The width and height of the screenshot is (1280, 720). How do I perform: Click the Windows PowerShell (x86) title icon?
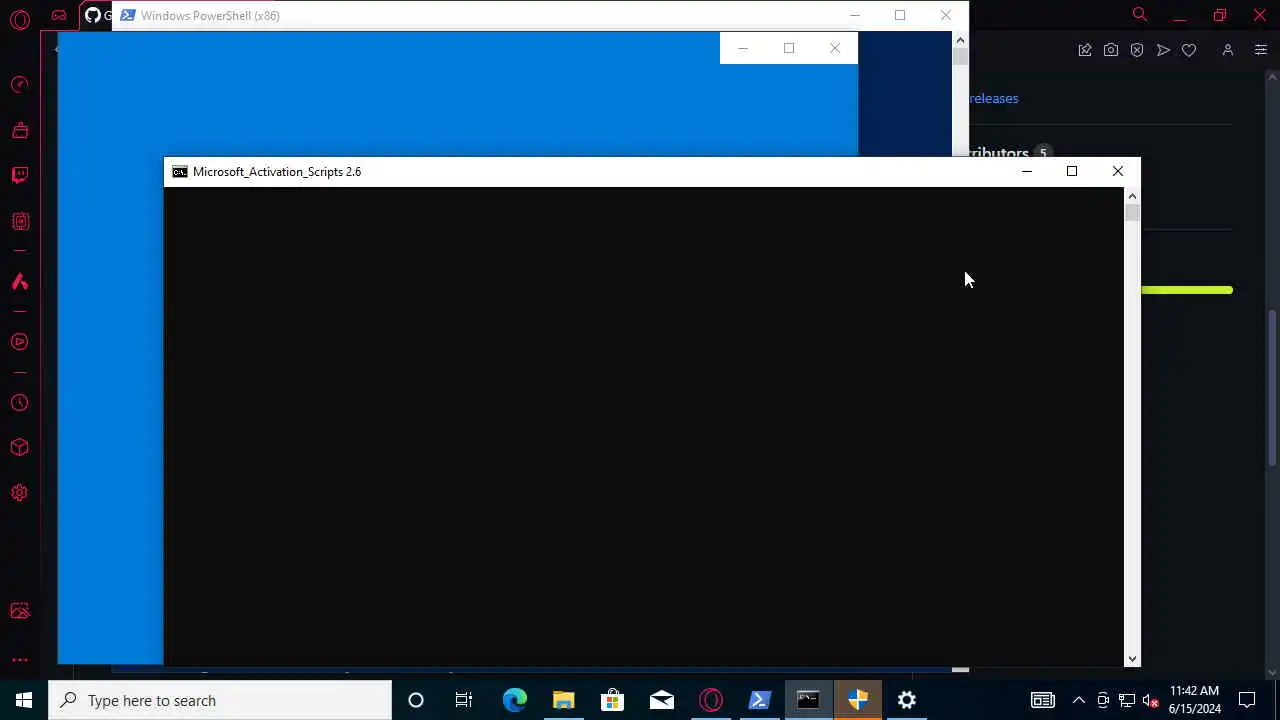(x=127, y=15)
